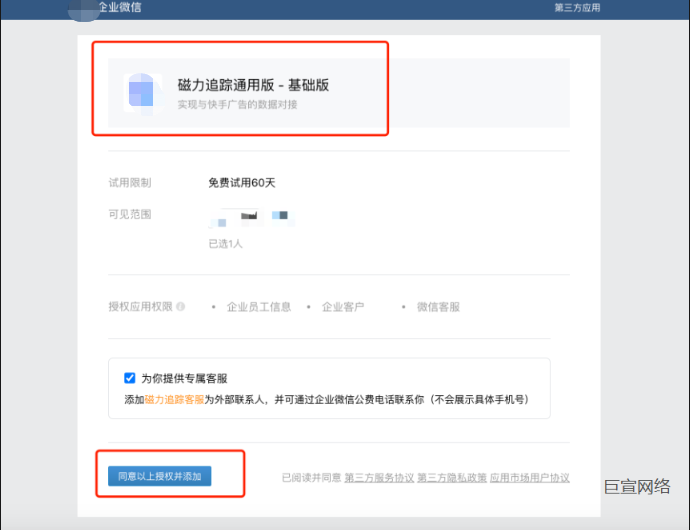Click the 企业微信 logo in header
Image resolution: width=690 pixels, height=530 pixels.
pos(106,7)
